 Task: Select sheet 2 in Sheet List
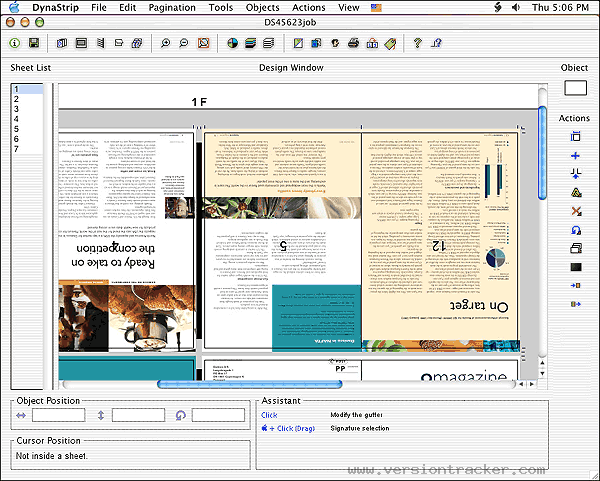coord(28,99)
